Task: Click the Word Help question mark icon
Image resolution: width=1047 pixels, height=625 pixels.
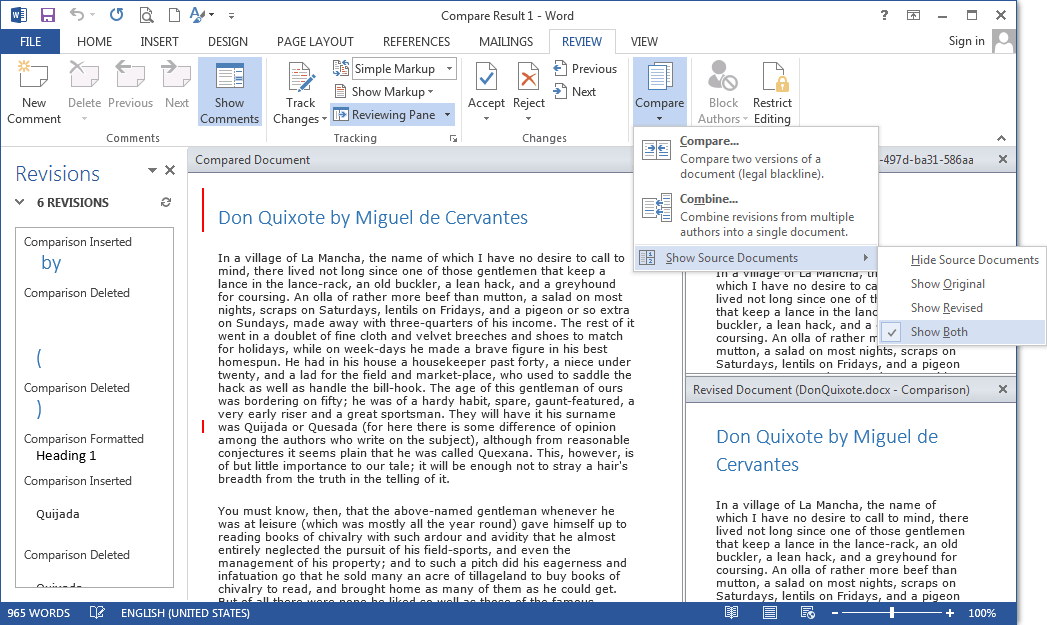Action: pyautogui.click(x=884, y=15)
